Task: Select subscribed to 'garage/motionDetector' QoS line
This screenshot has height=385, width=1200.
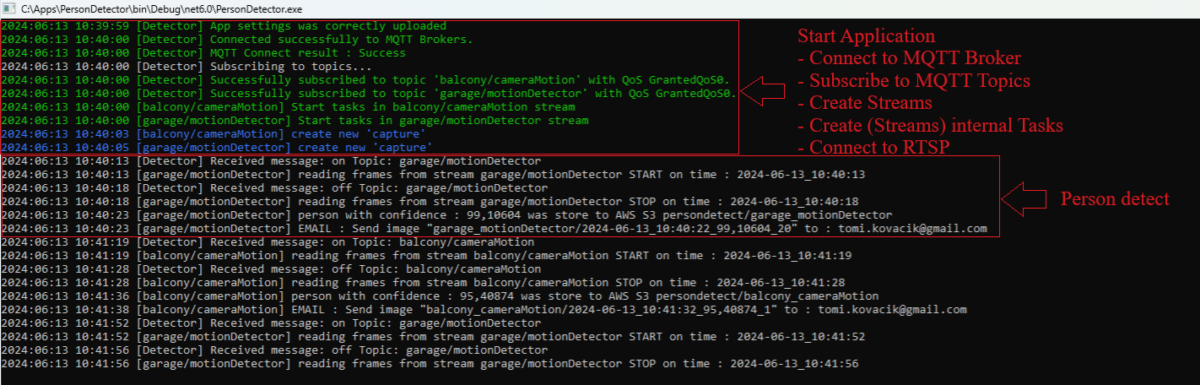Action: pos(369,93)
